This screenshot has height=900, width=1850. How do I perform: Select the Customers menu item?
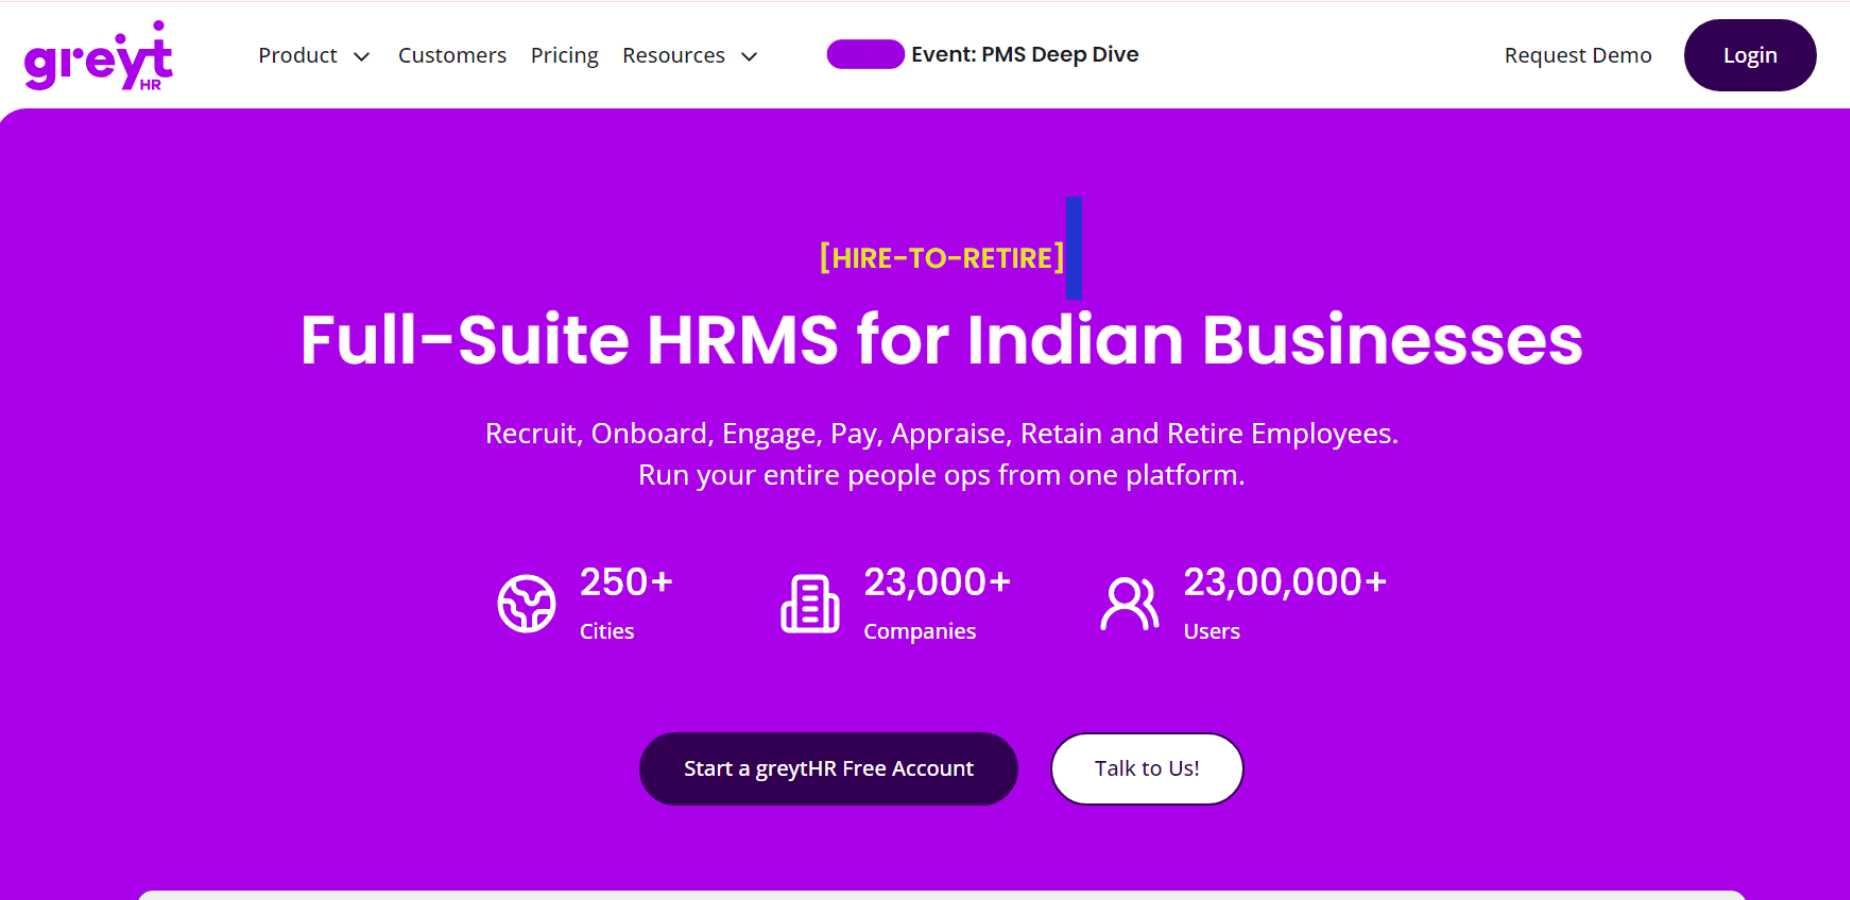tap(452, 55)
